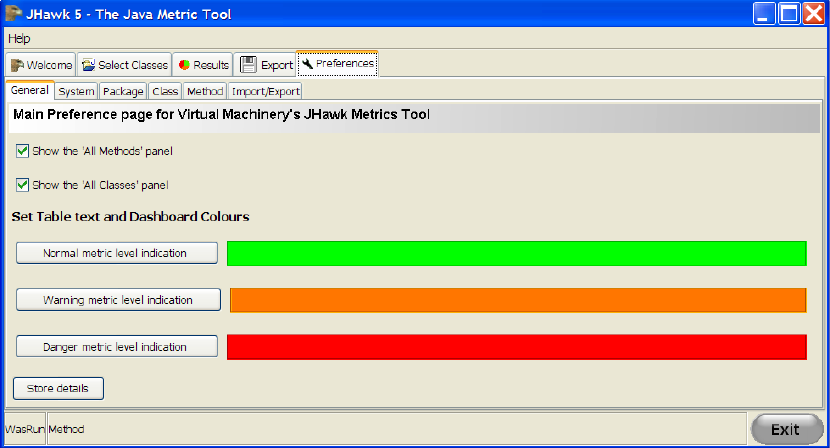Click the red-green circle Results icon

184,65
